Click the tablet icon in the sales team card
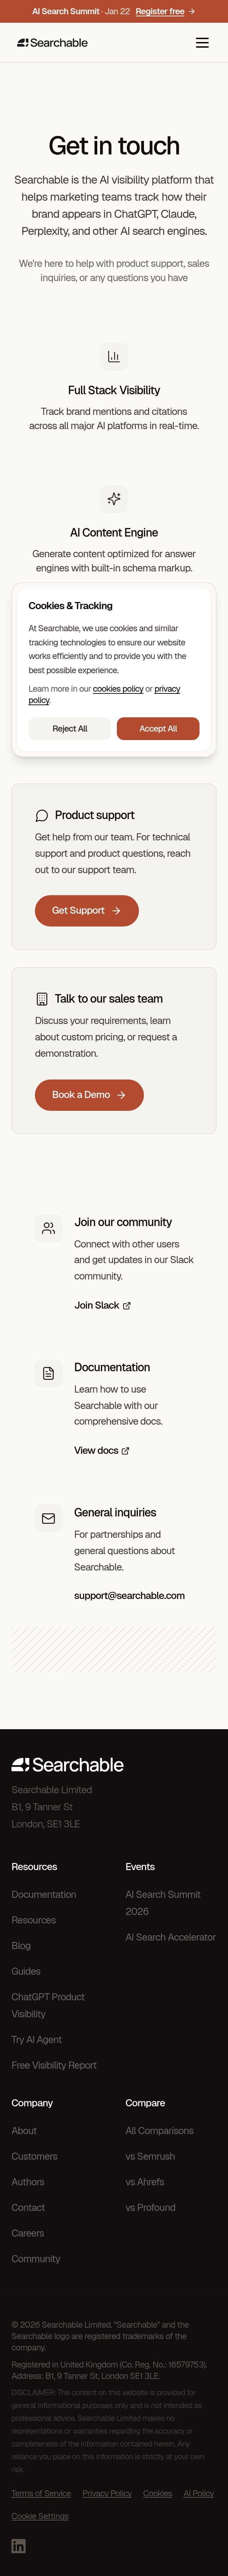 41,998
